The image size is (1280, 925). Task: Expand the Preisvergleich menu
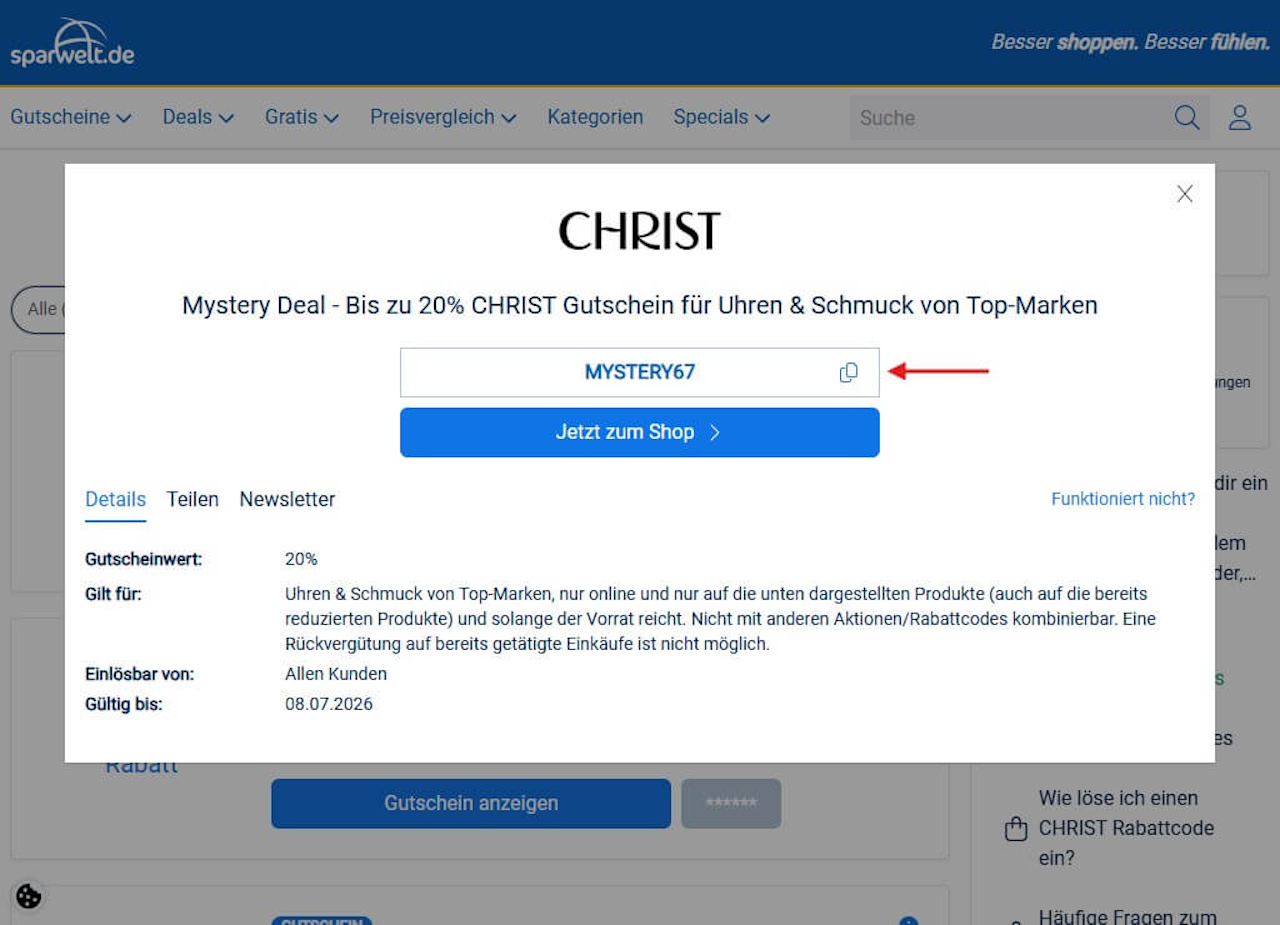click(x=443, y=117)
